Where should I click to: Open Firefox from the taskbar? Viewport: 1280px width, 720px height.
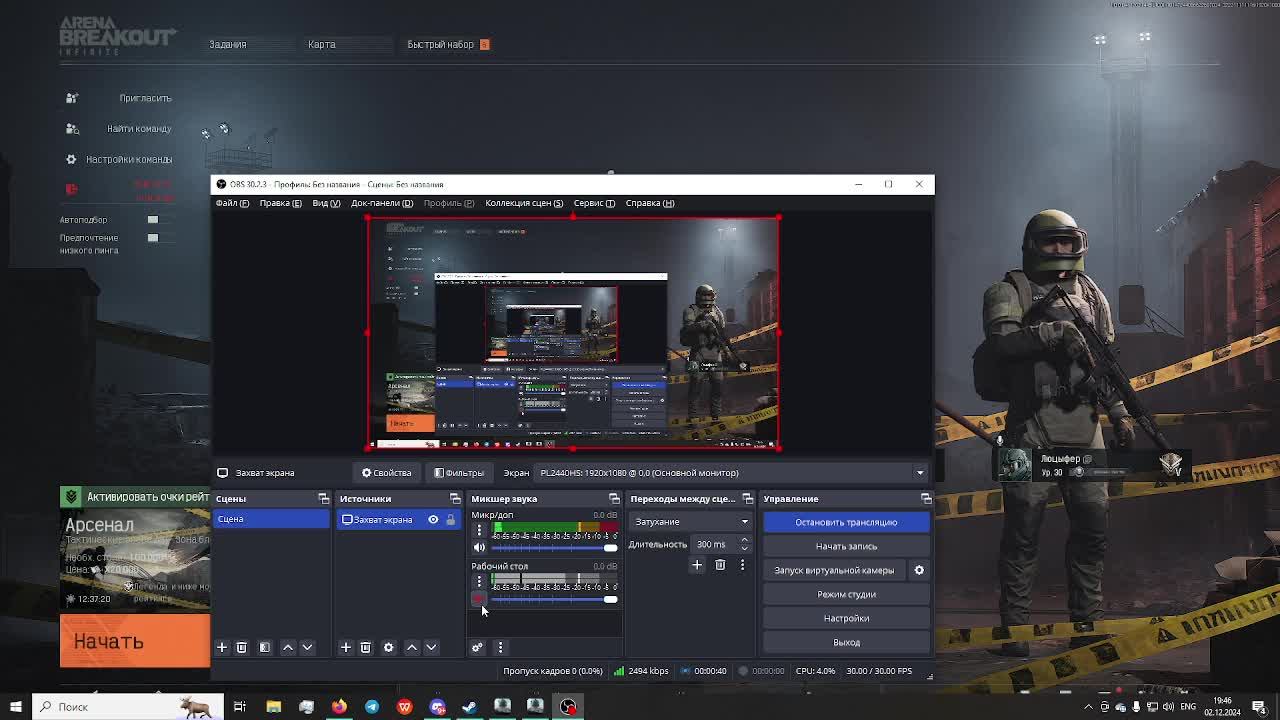(x=339, y=707)
